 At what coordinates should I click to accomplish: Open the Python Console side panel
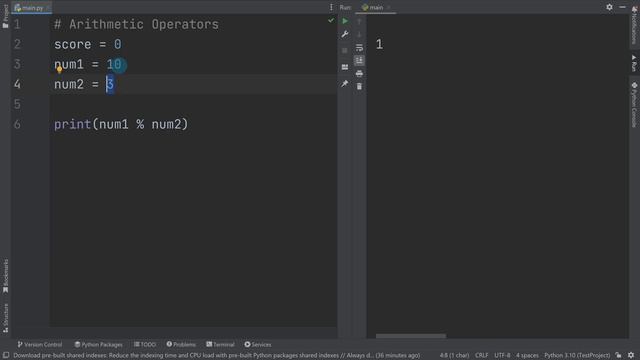click(634, 105)
